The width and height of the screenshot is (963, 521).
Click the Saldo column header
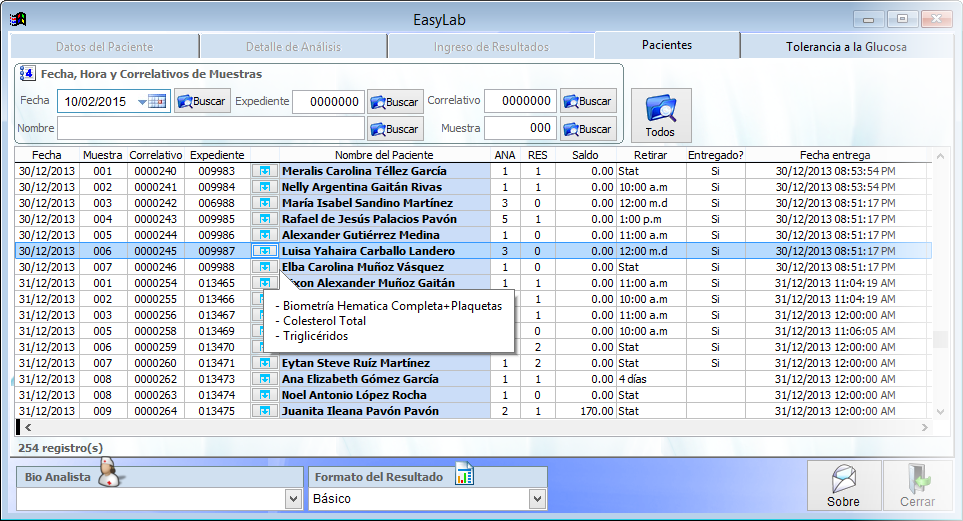[x=585, y=155]
